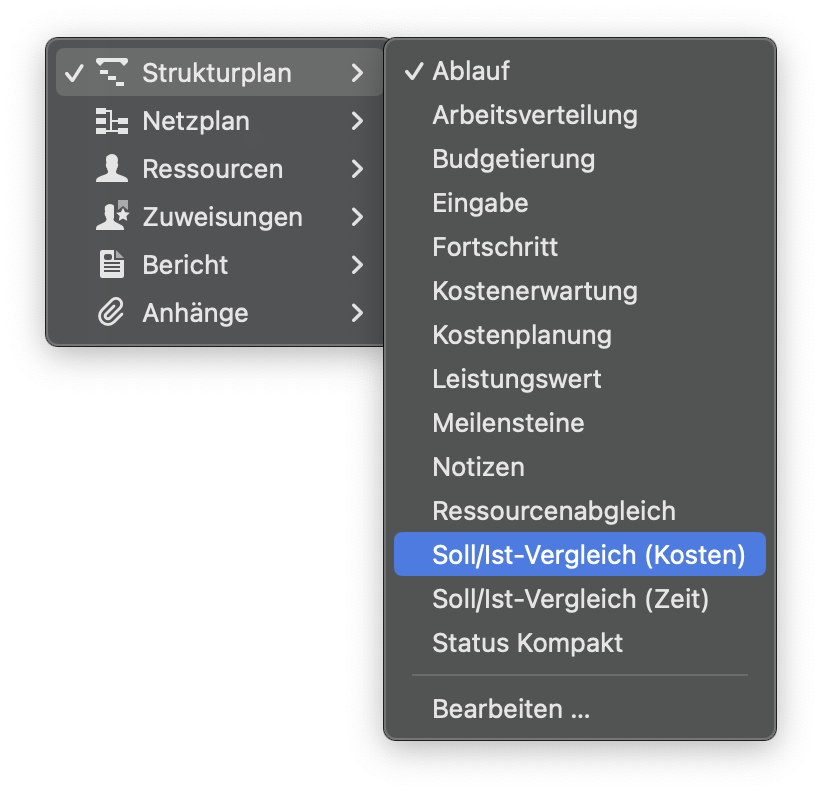The height and width of the screenshot is (794, 822).
Task: Click the Bericht report document icon
Action: click(x=113, y=265)
